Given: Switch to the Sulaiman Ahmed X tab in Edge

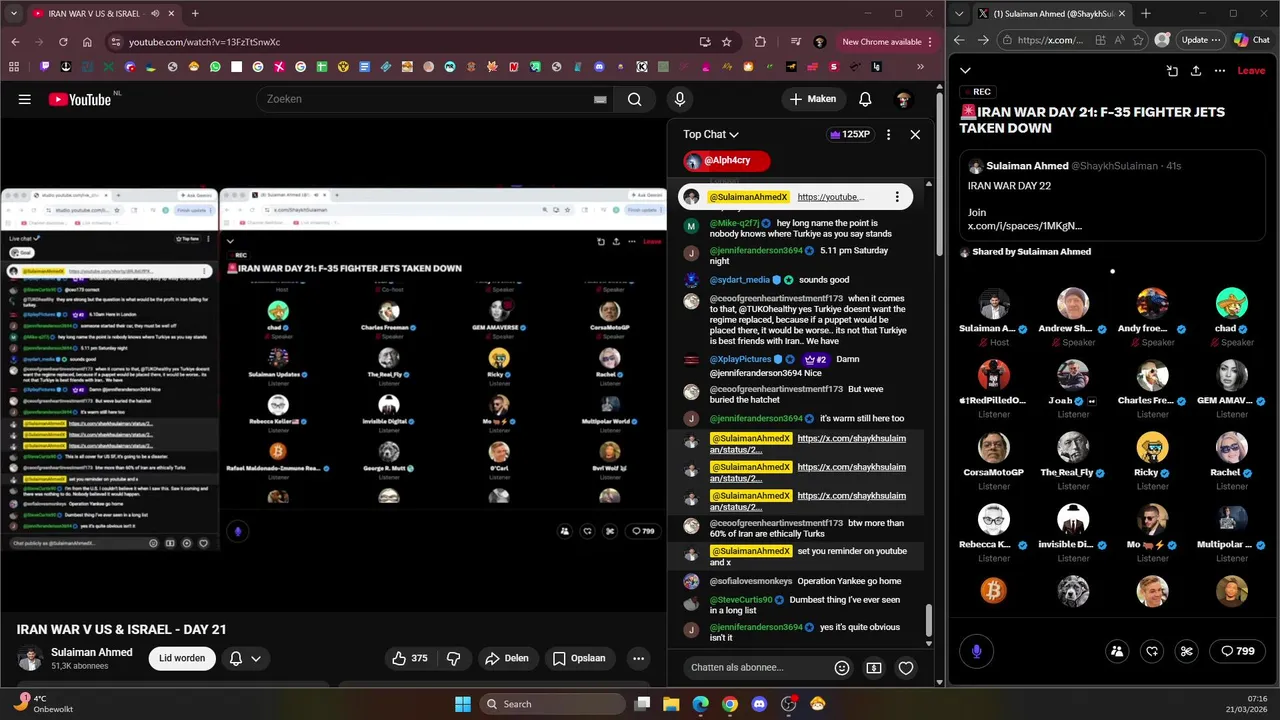Looking at the screenshot, I should 1051,14.
